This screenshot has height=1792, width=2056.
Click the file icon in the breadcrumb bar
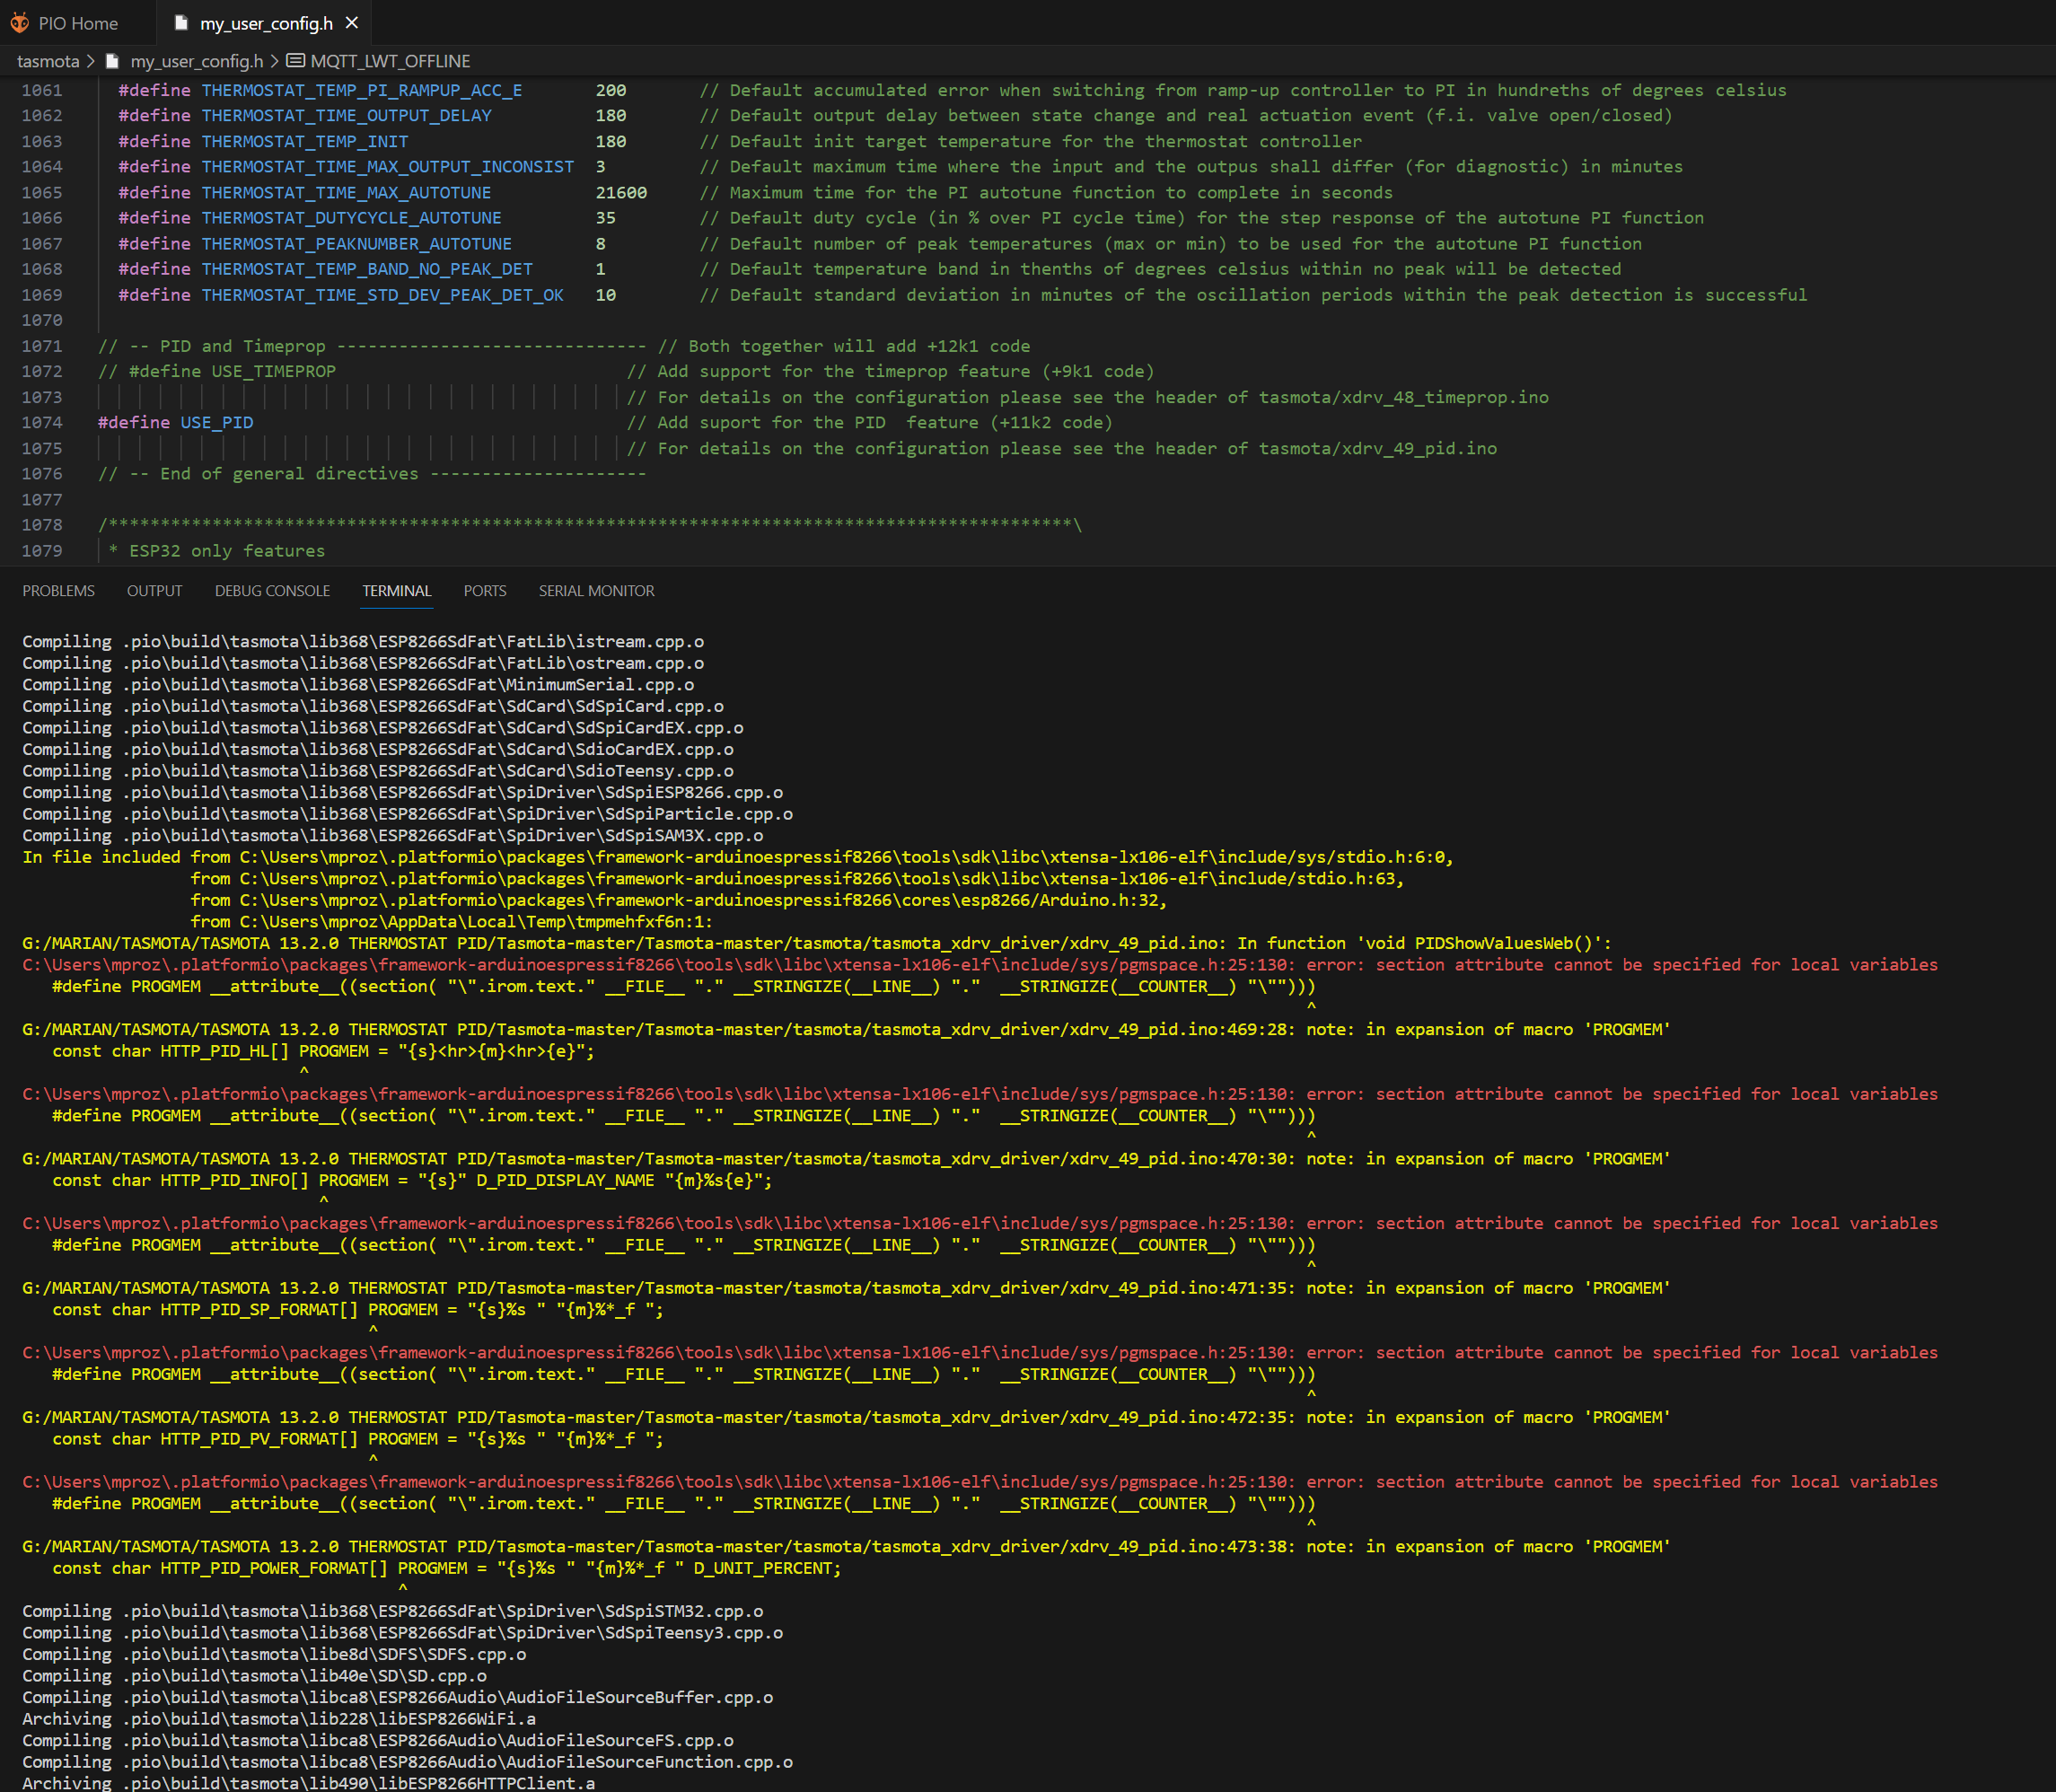[113, 60]
